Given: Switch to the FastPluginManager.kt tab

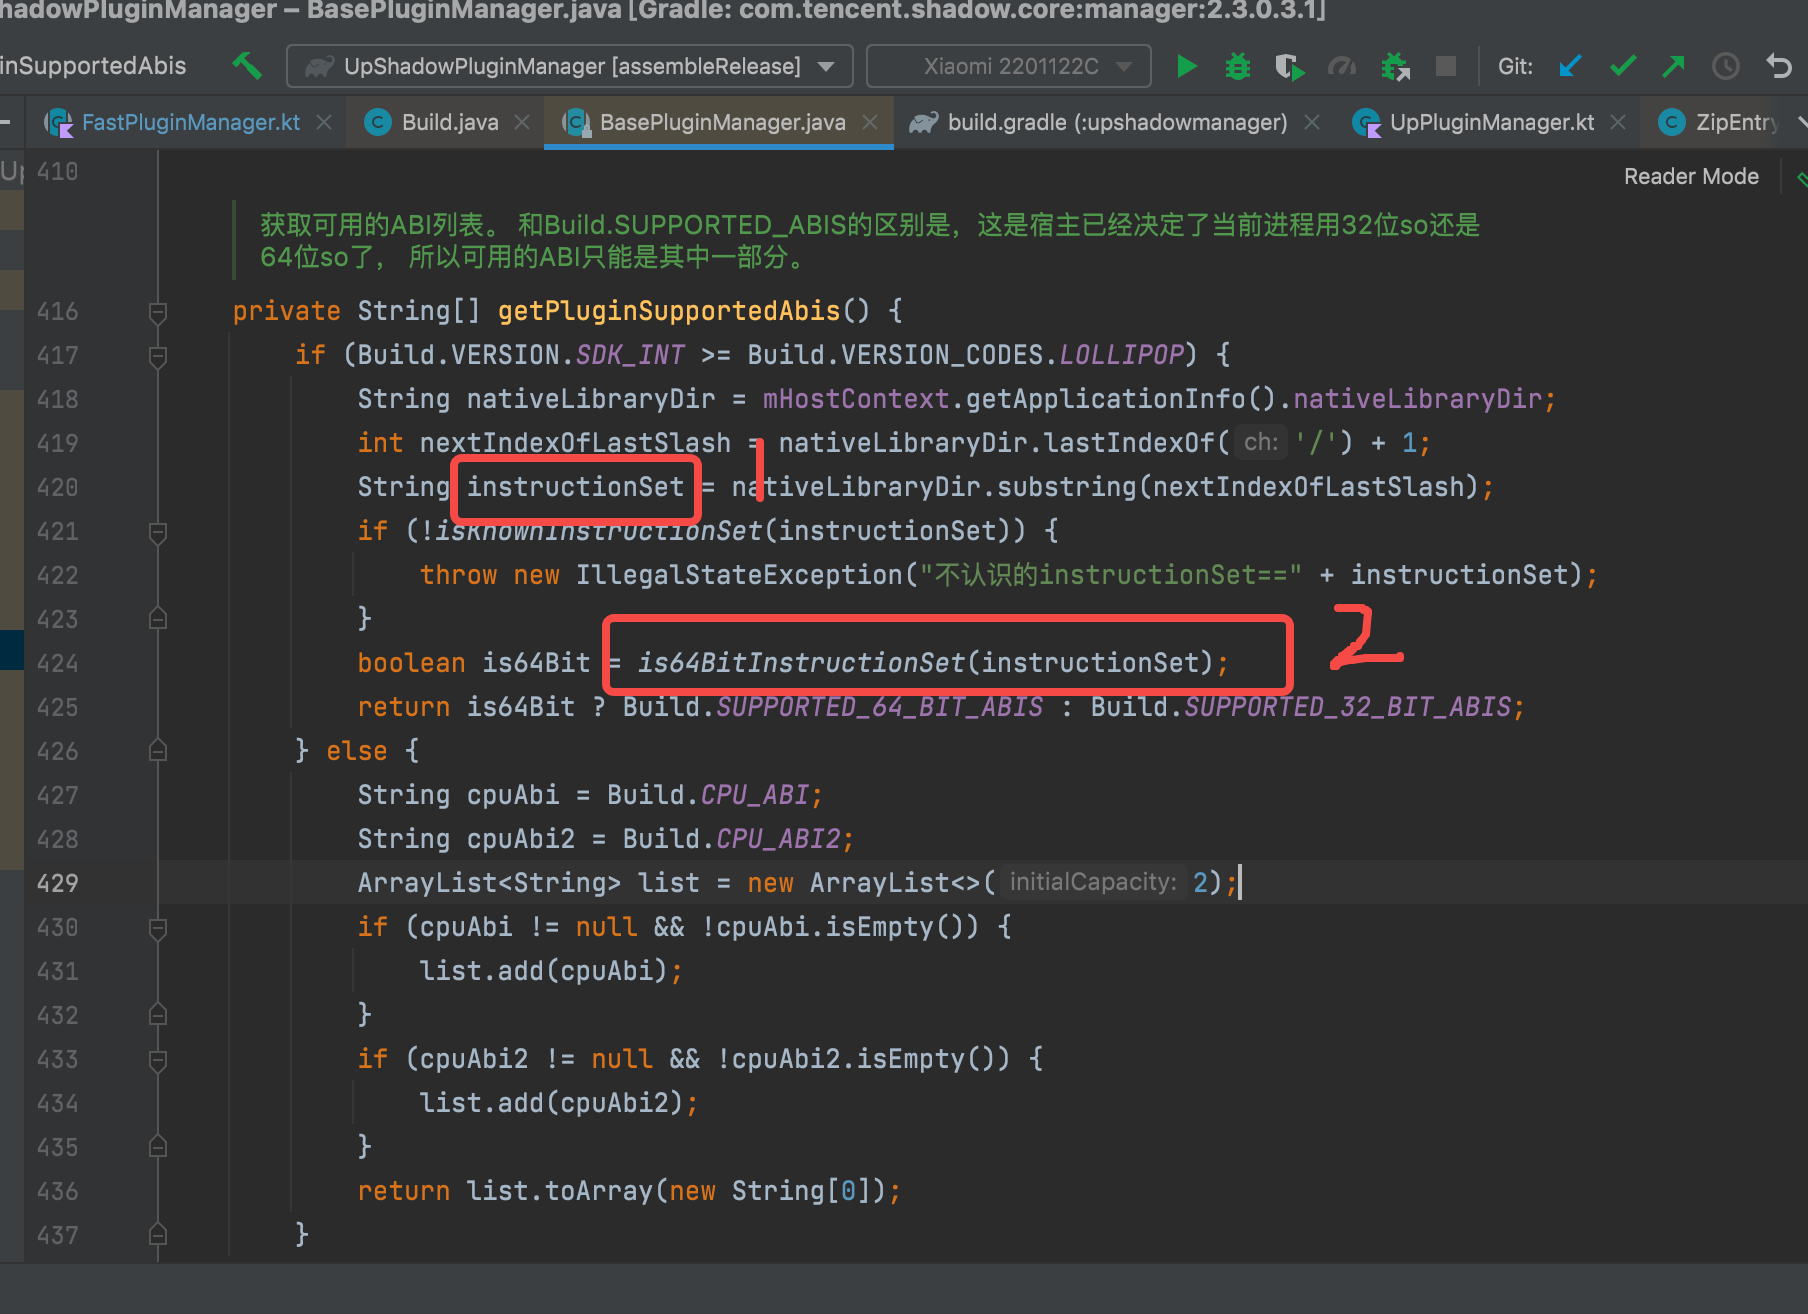Looking at the screenshot, I should click(x=190, y=122).
